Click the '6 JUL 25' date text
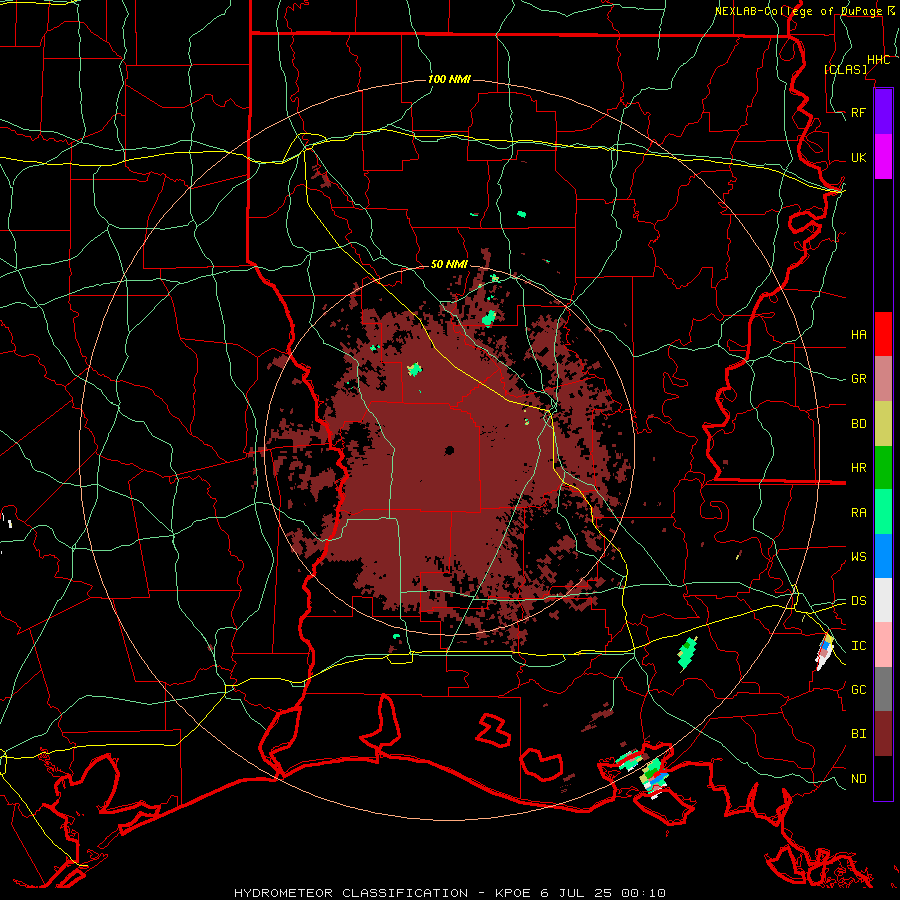 (x=577, y=893)
